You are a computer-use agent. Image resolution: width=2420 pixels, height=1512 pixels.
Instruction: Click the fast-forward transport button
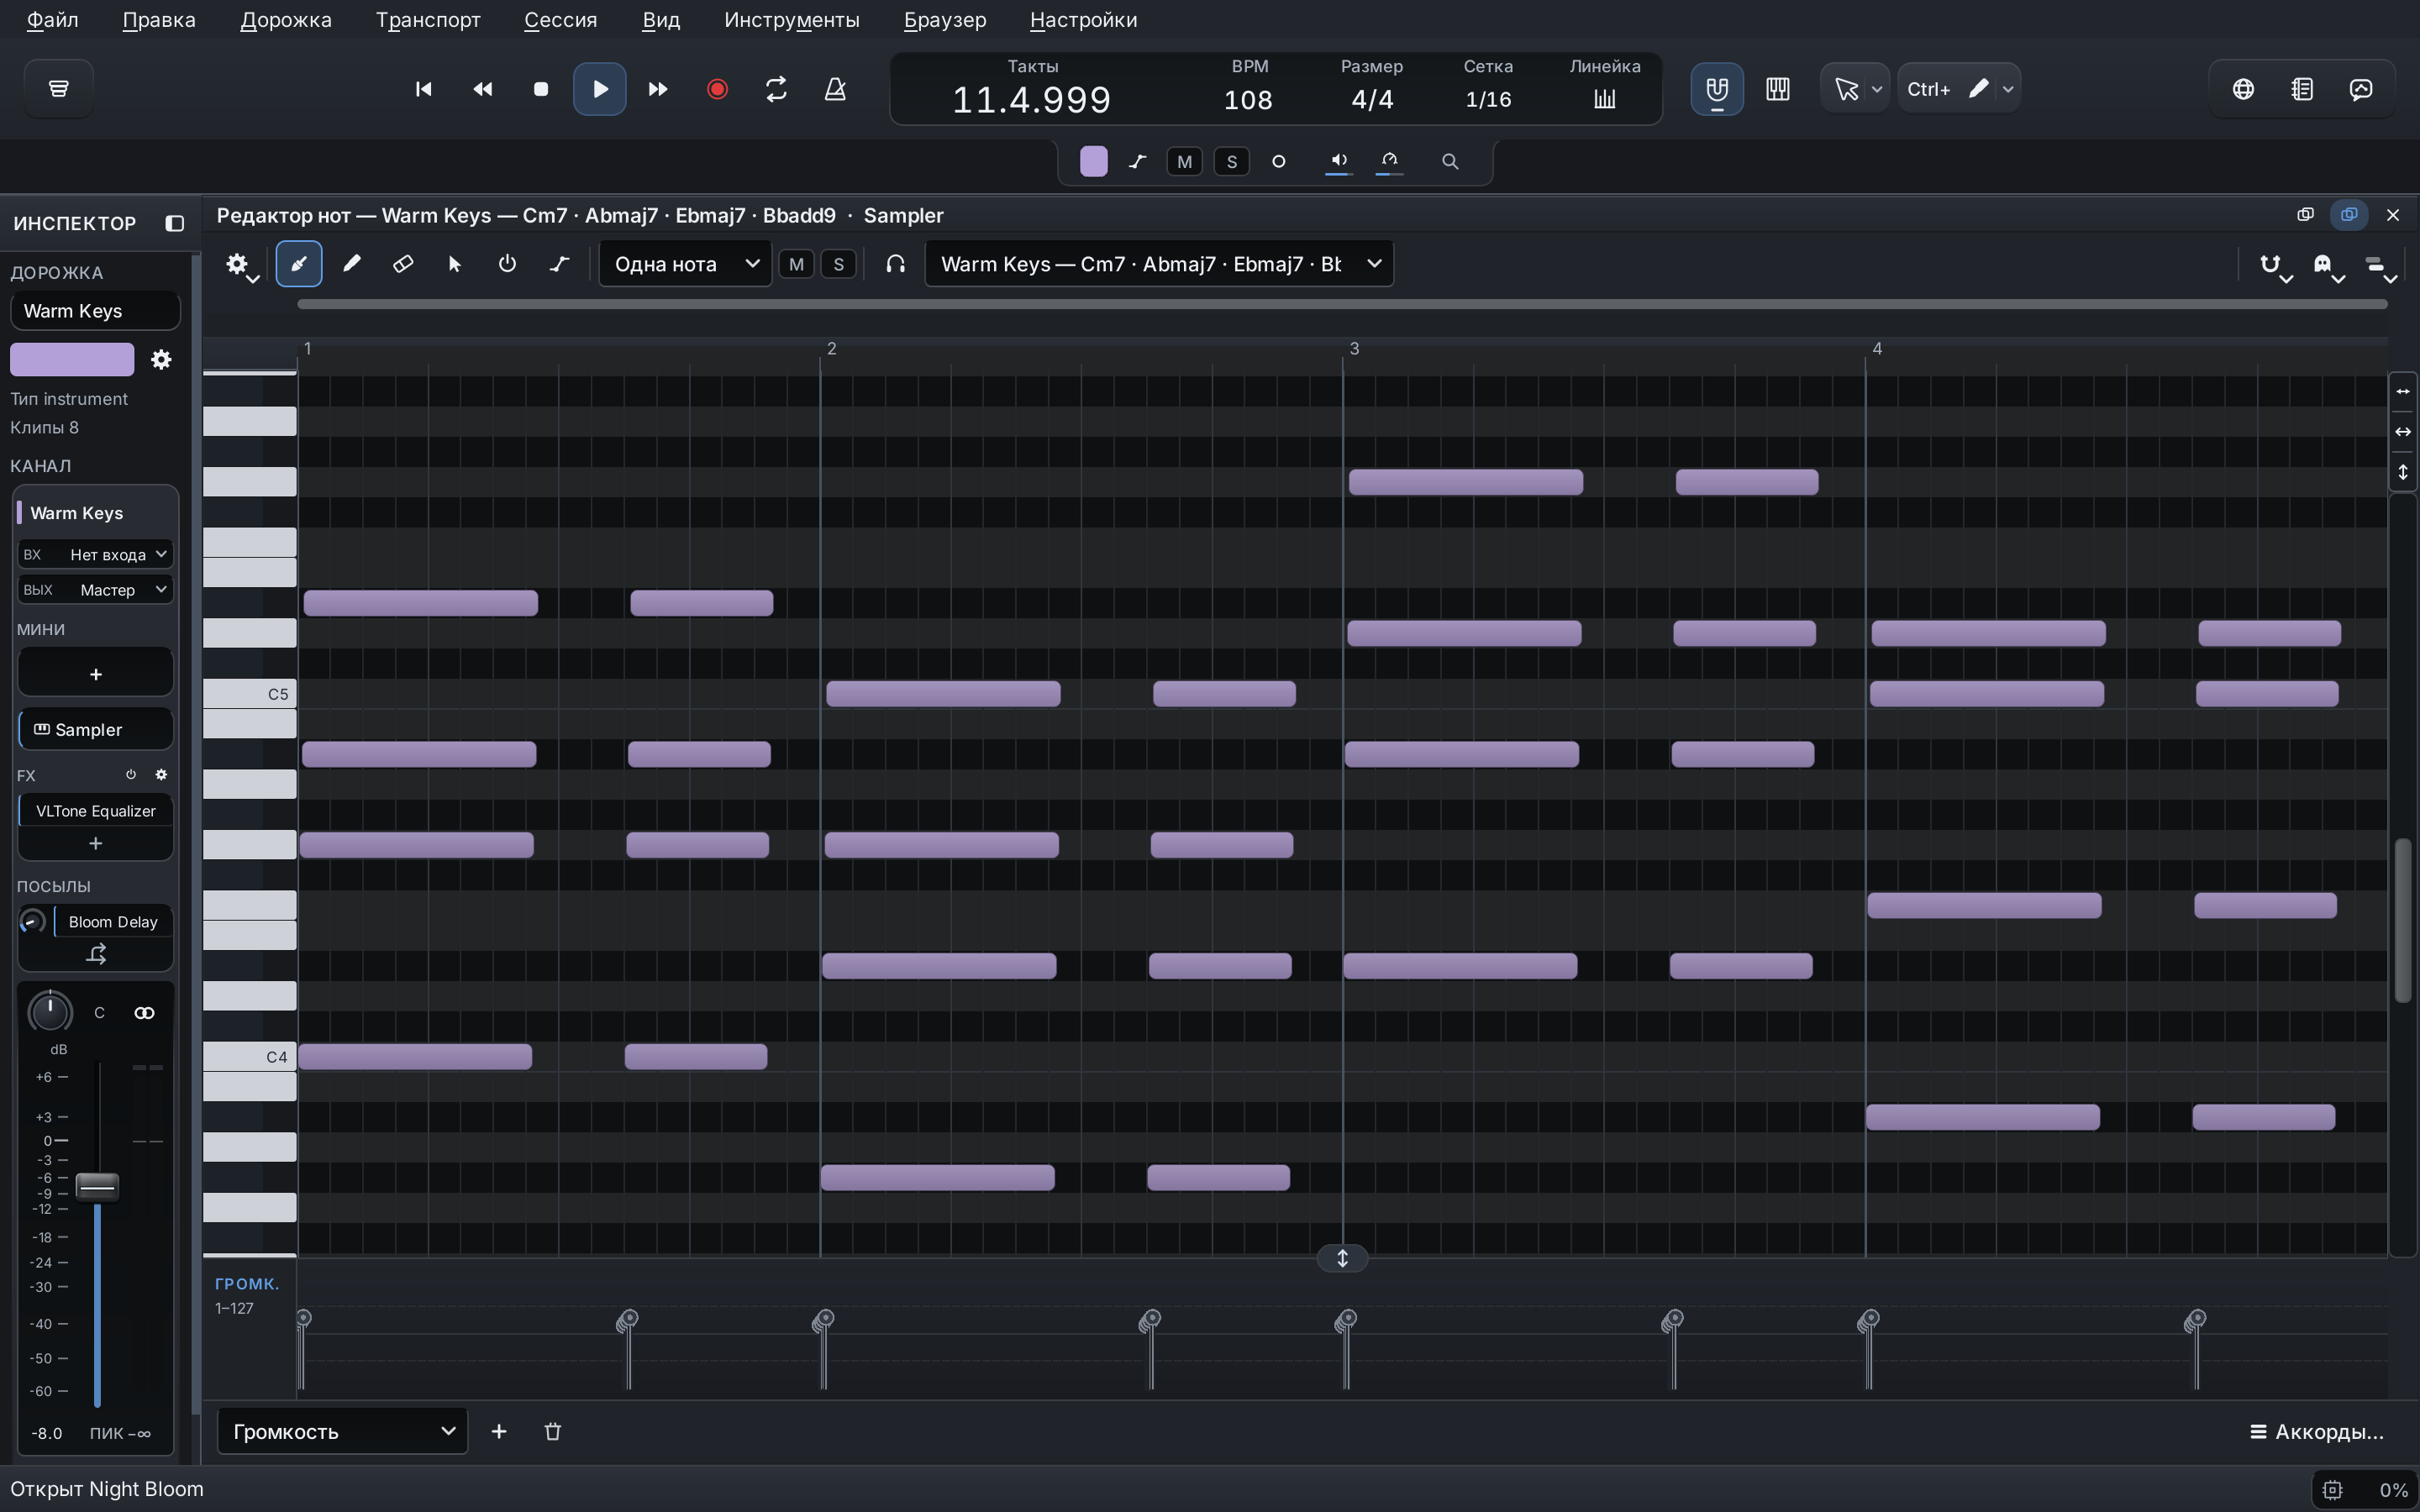point(658,89)
